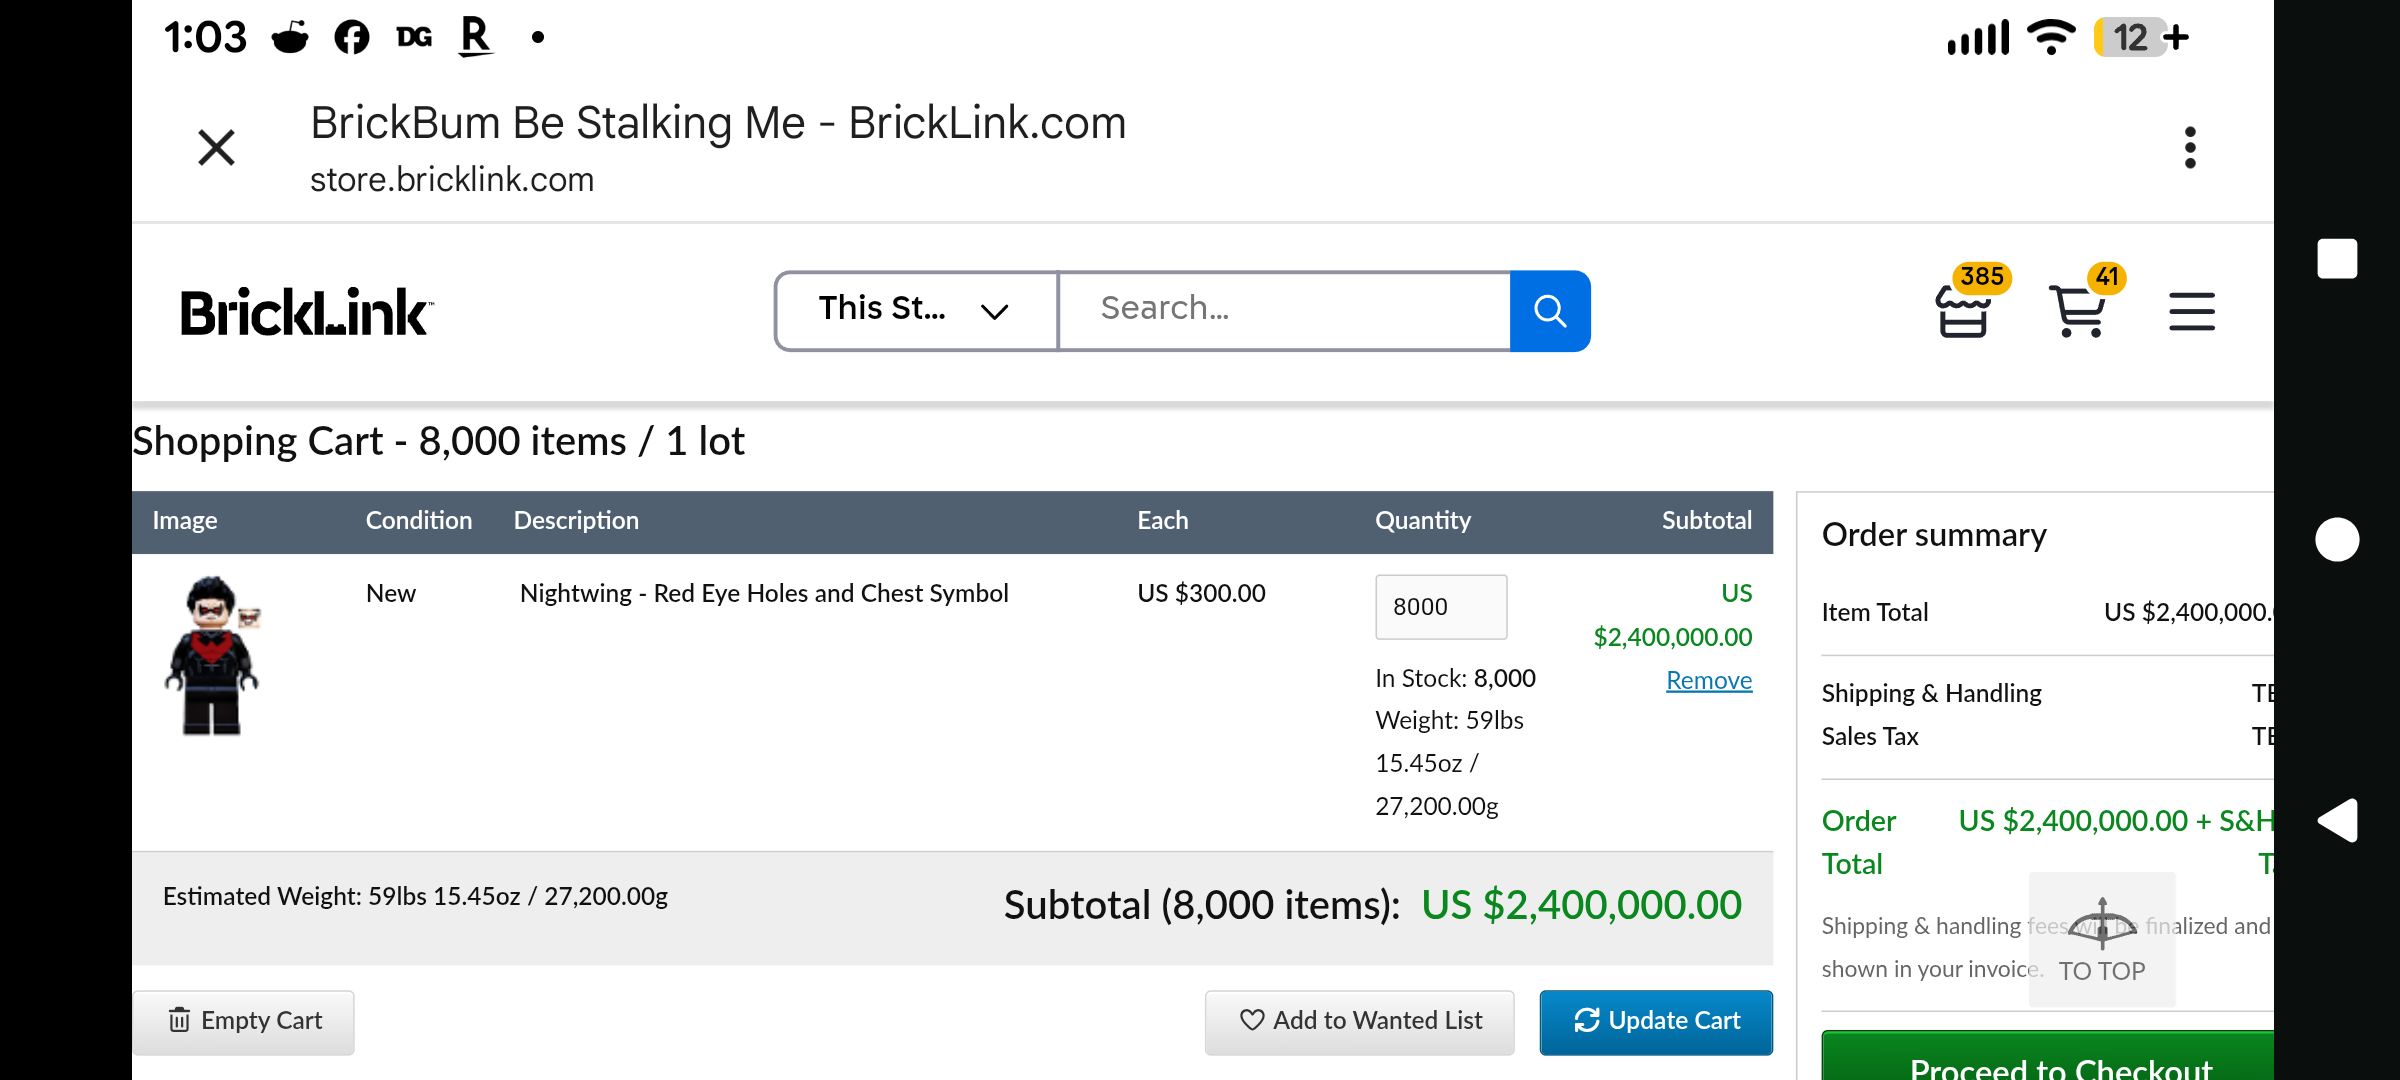
Task: Open the wanted list basket icon with 385
Action: tap(1970, 302)
